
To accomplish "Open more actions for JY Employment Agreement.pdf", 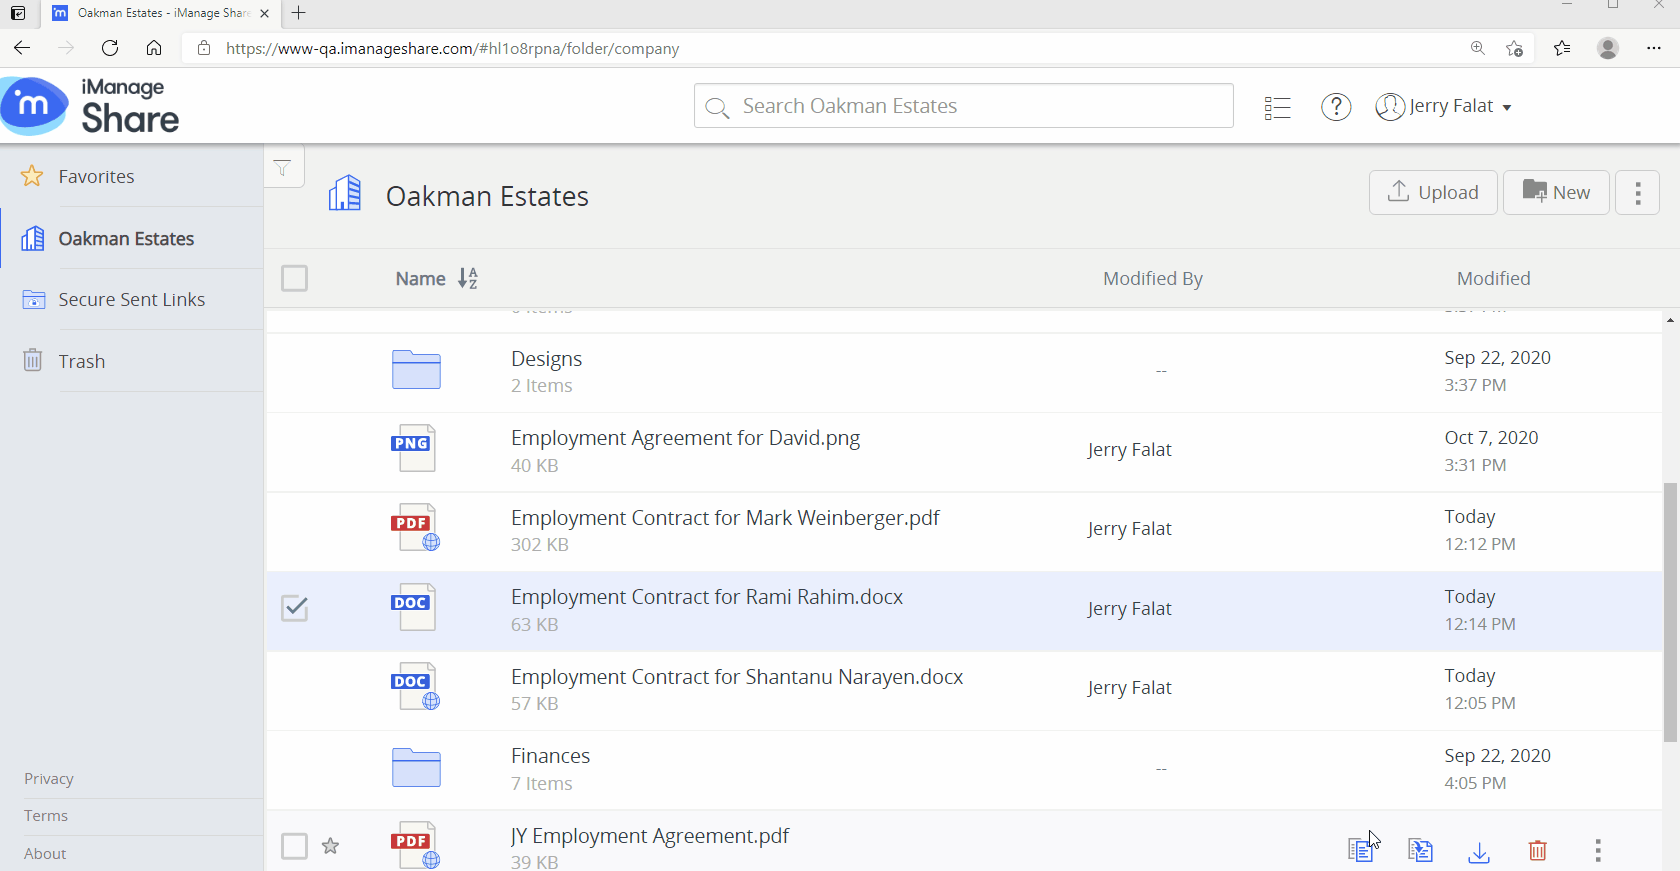I will [x=1597, y=851].
